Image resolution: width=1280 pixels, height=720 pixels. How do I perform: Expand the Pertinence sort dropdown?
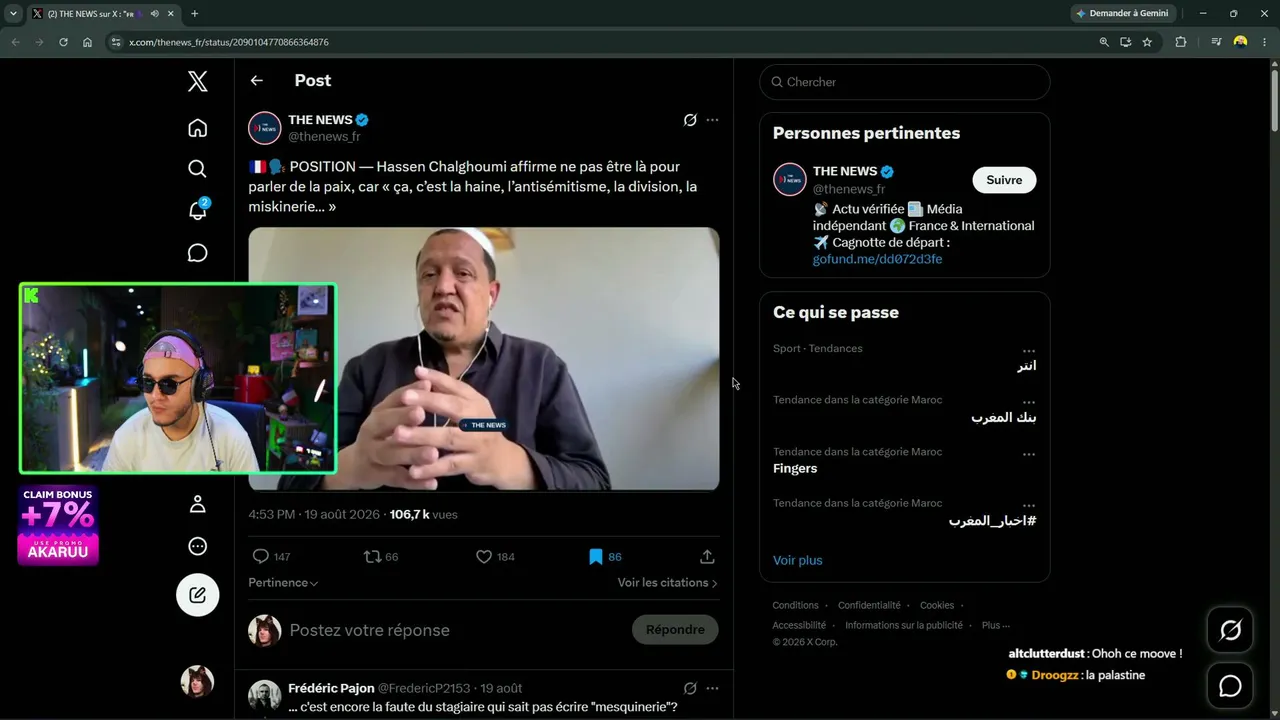pyautogui.click(x=283, y=582)
